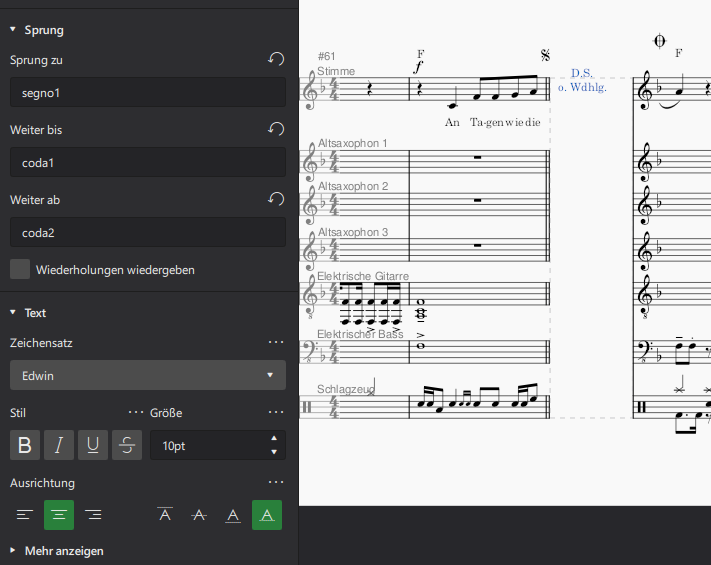Open the Edwin font dropdown
The height and width of the screenshot is (565, 711).
point(148,375)
